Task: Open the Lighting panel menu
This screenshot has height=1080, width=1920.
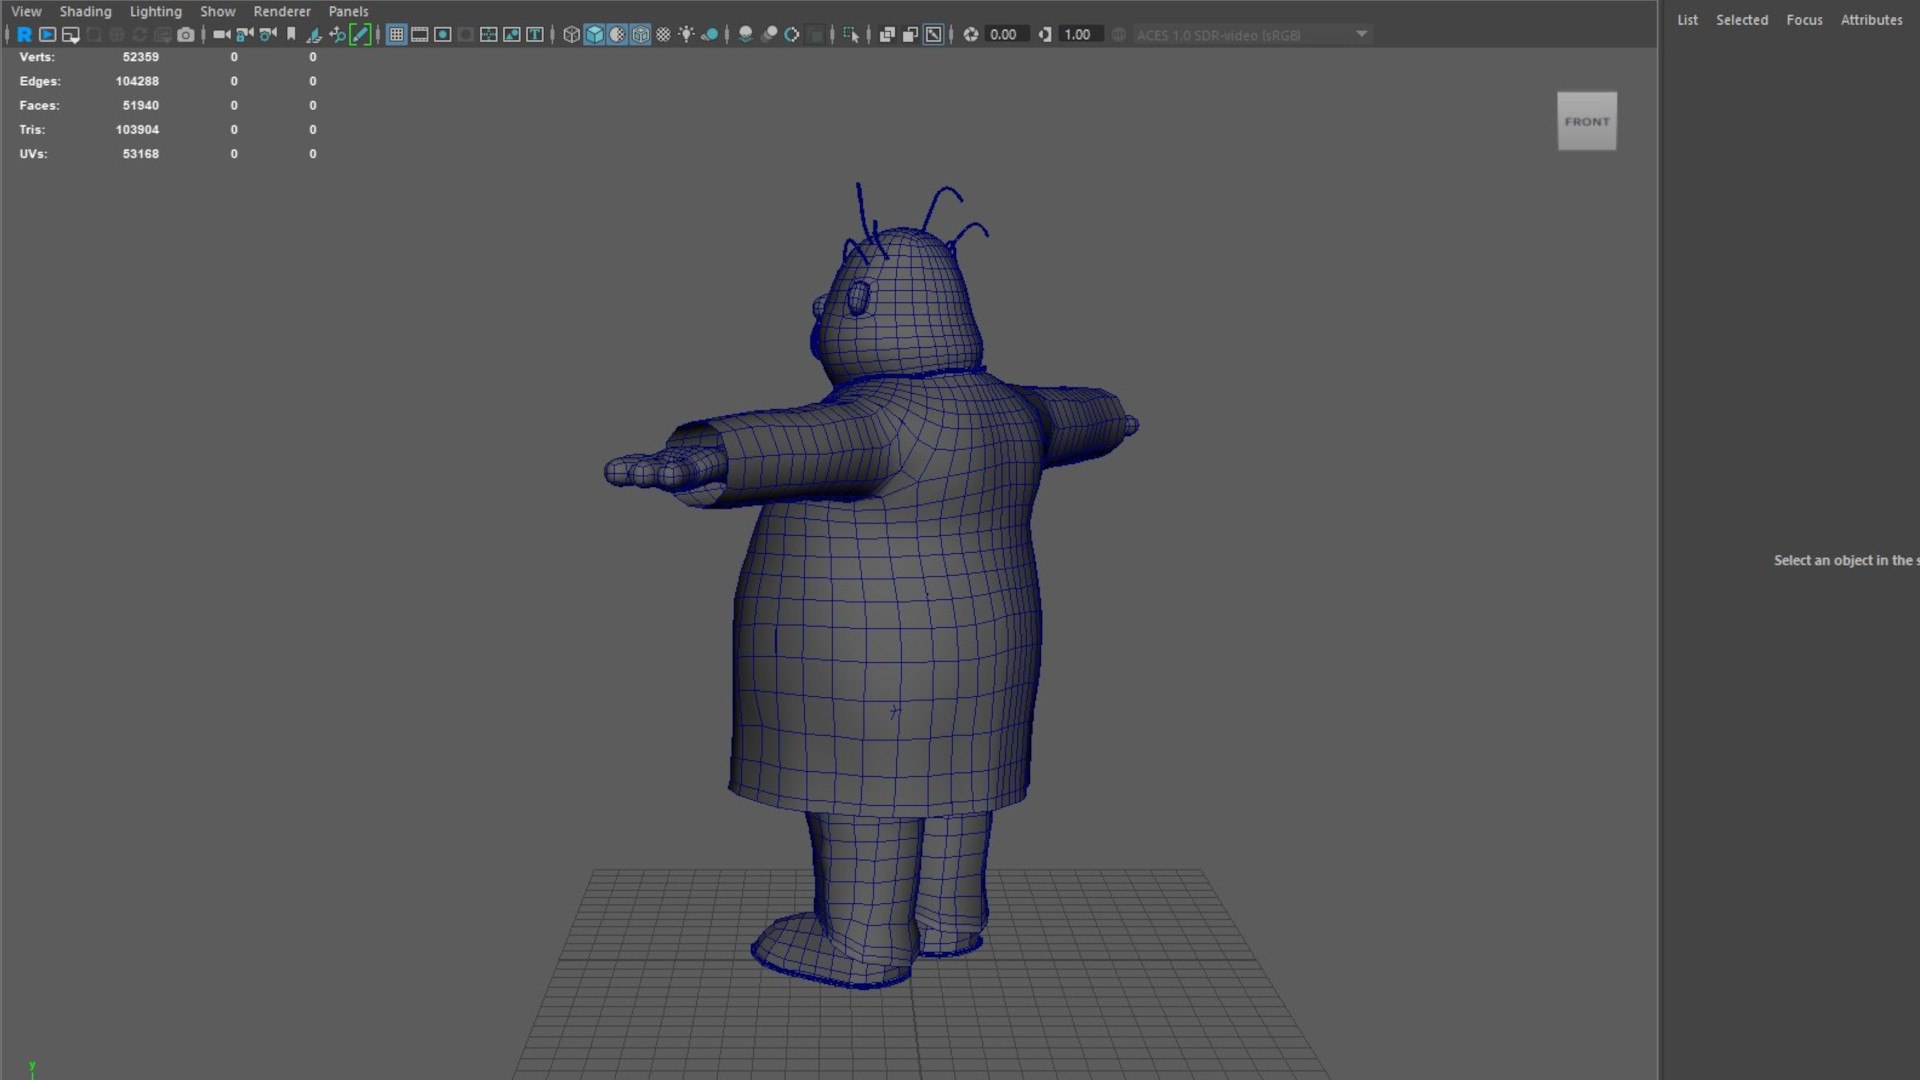Action: (155, 11)
